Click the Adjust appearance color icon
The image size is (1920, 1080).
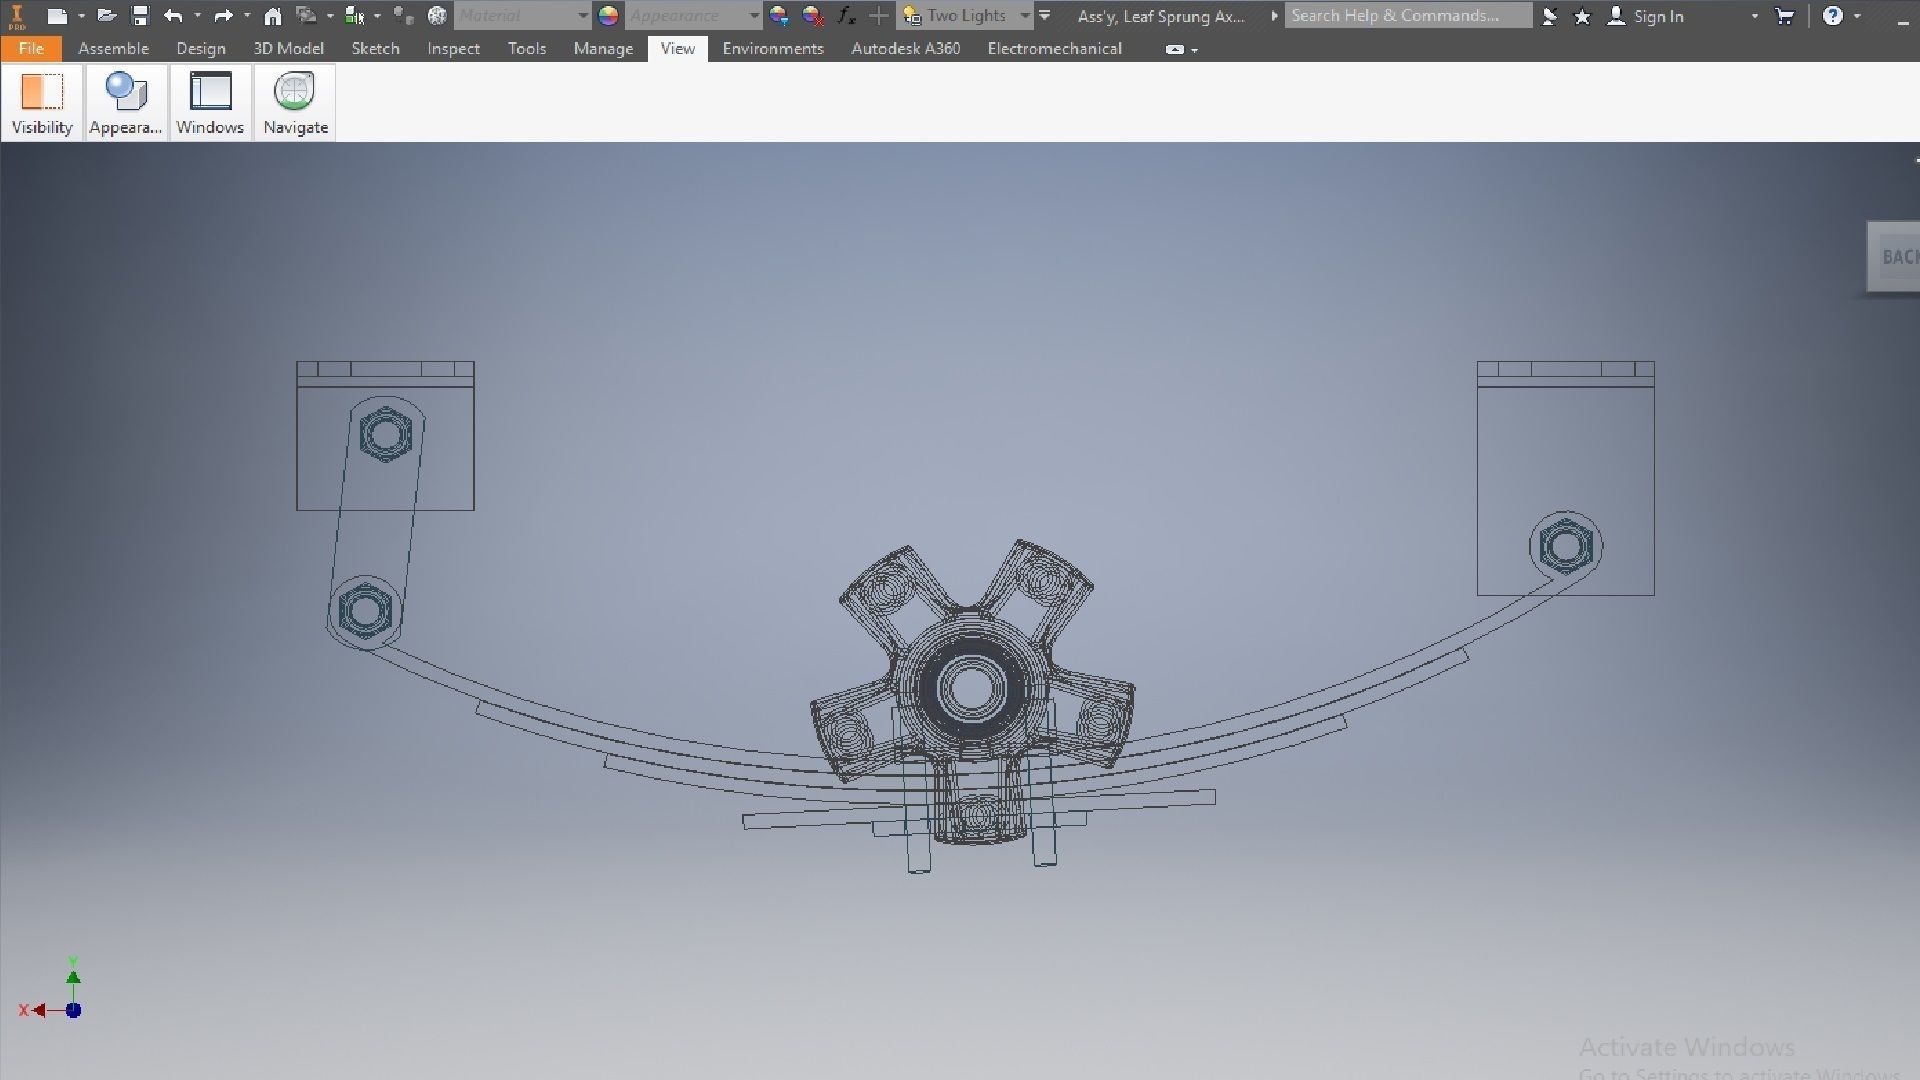point(779,16)
